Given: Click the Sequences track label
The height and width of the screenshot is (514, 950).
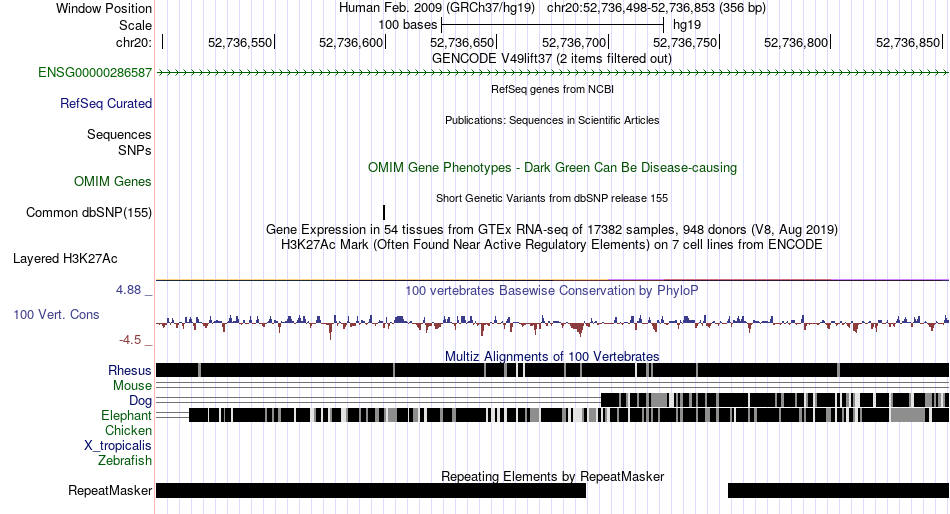Looking at the screenshot, I should (119, 135).
